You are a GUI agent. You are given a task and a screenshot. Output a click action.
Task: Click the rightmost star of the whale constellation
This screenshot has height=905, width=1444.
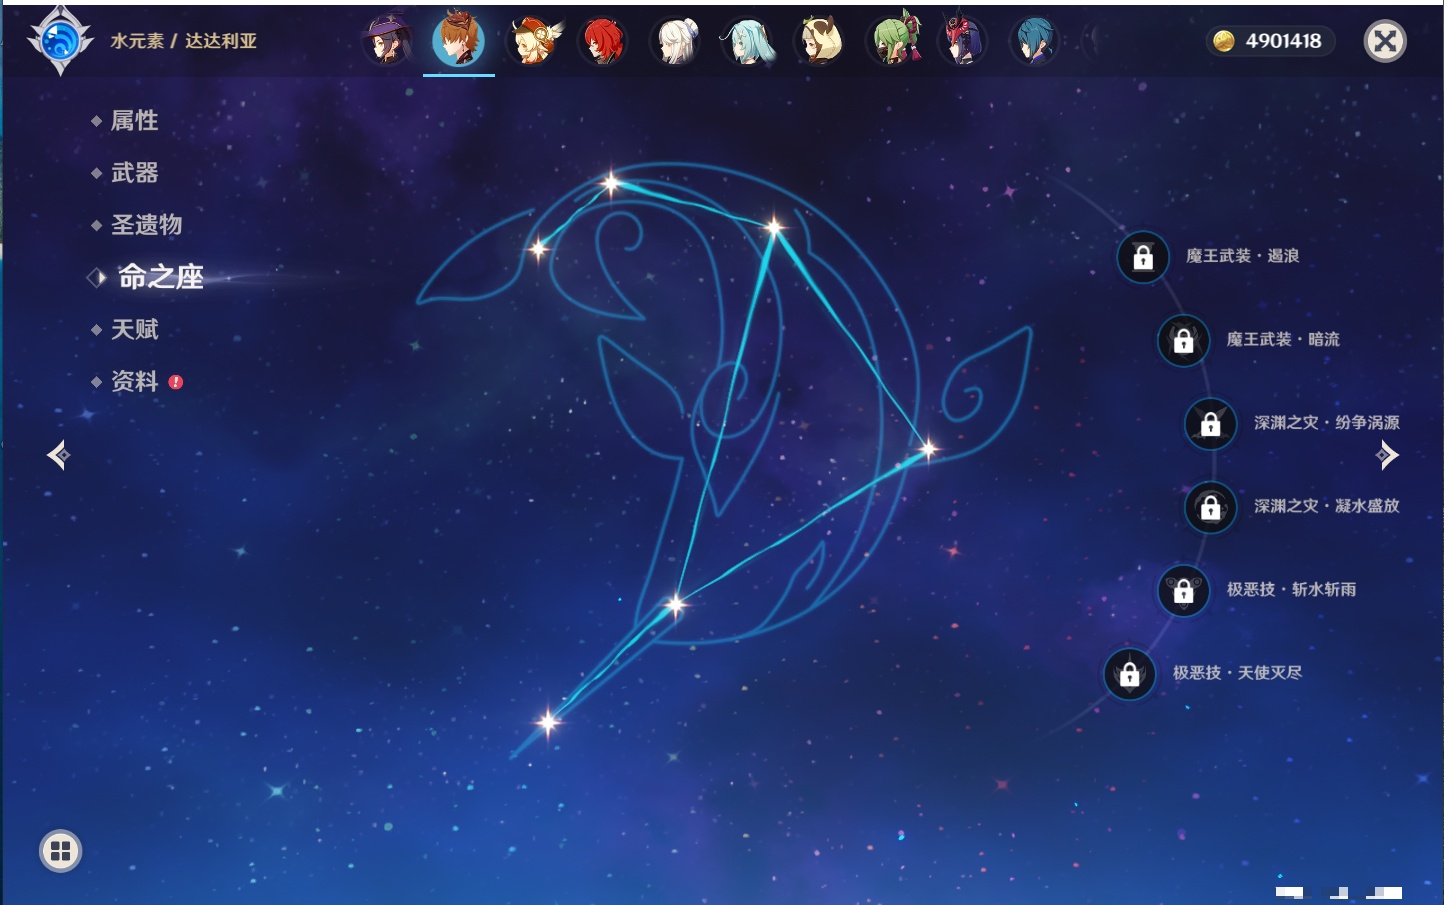pos(928,448)
